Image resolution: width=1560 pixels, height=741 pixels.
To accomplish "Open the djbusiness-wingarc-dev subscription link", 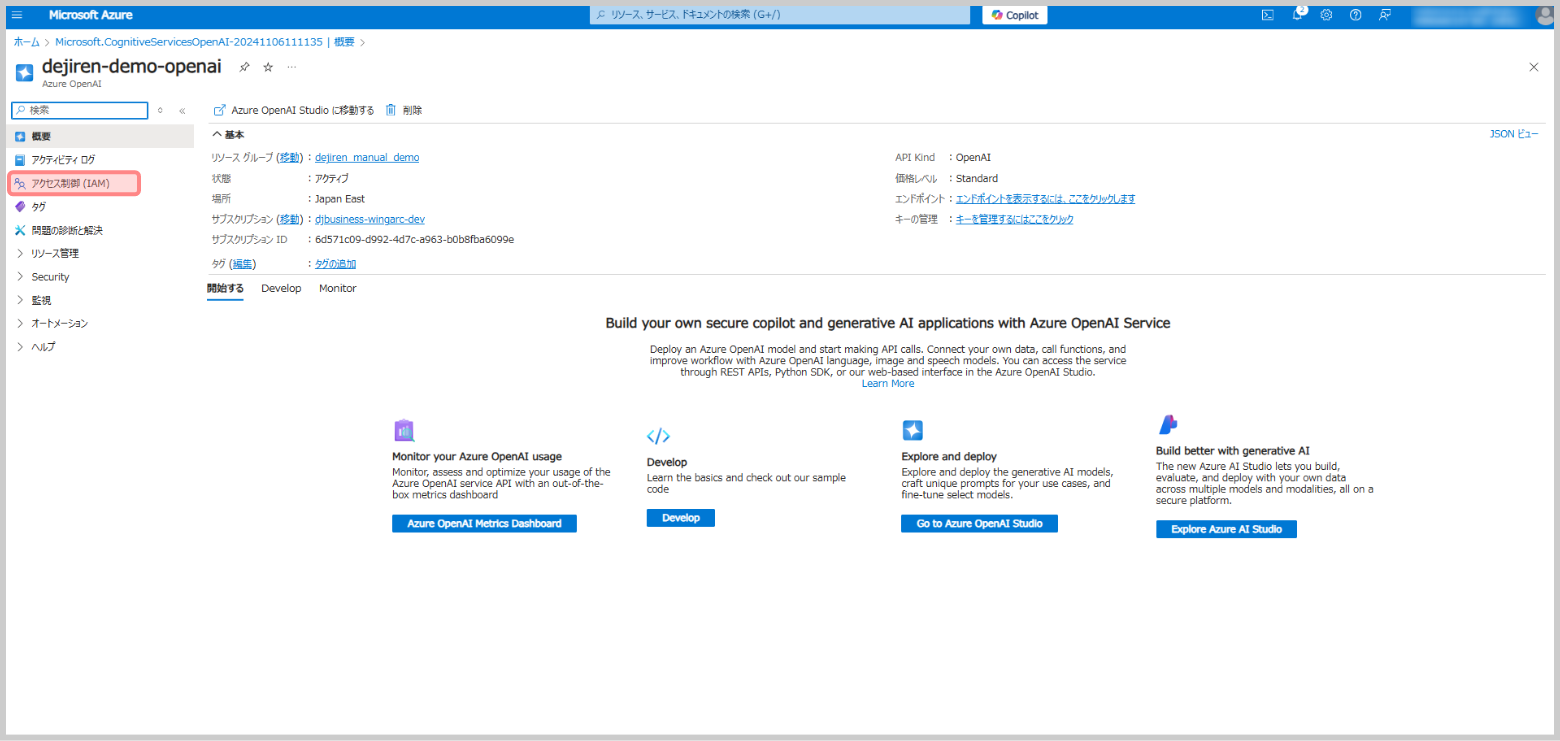I will pyautogui.click(x=370, y=219).
